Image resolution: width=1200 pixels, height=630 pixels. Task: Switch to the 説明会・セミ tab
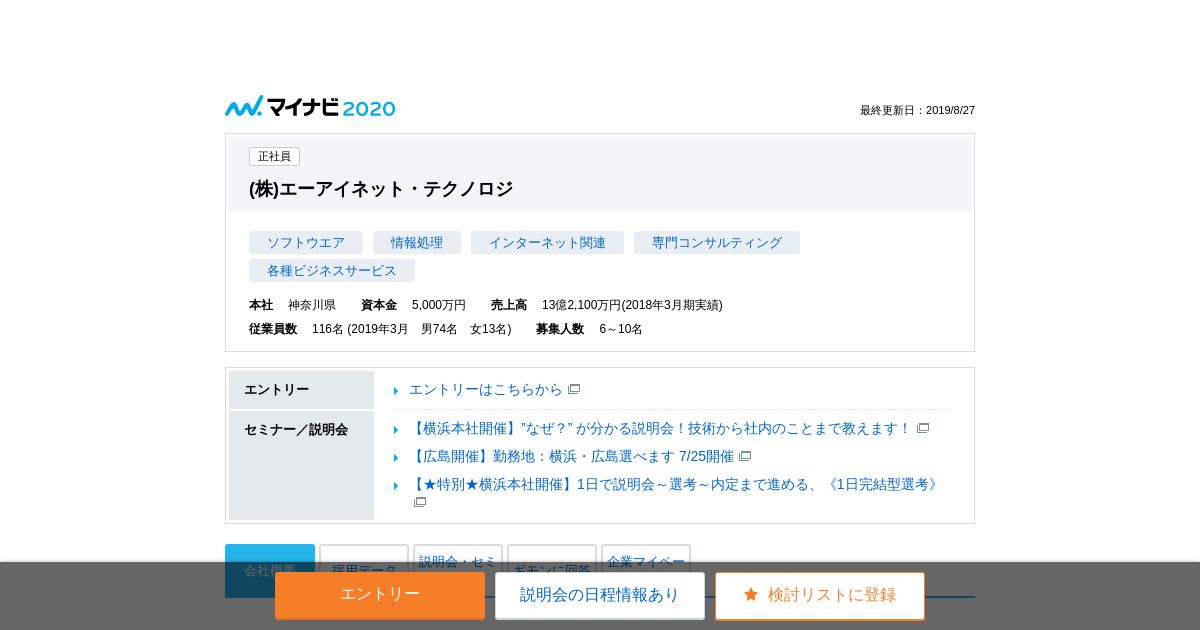click(458, 570)
